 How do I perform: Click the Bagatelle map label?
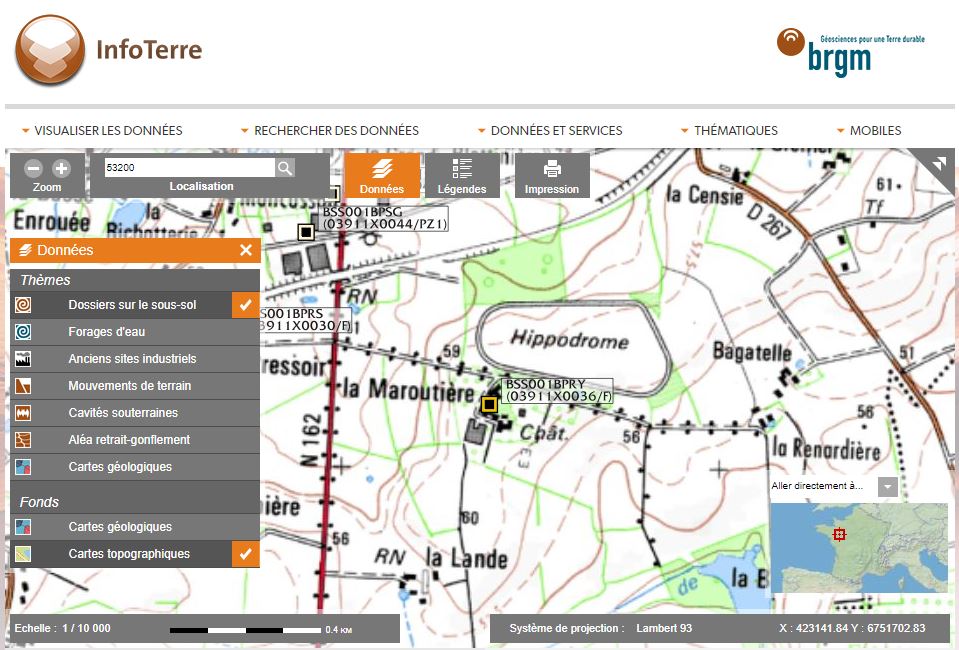pos(752,352)
